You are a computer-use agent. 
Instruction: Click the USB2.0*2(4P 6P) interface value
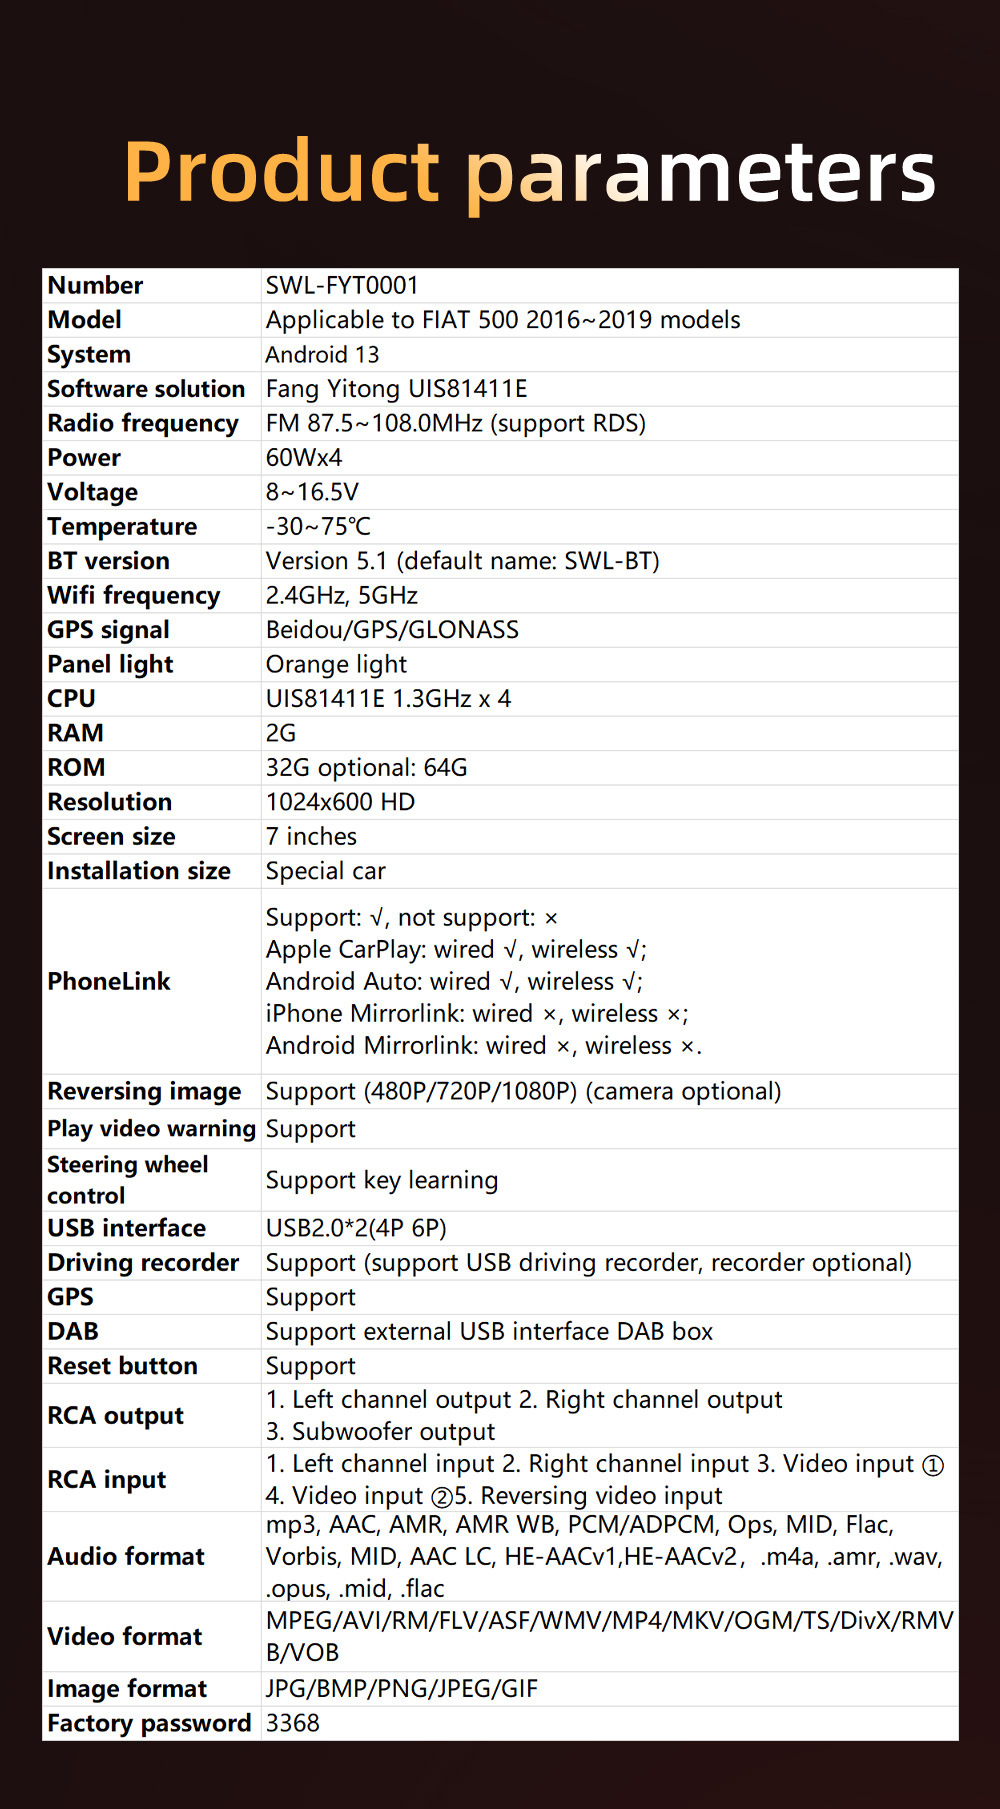356,1229
